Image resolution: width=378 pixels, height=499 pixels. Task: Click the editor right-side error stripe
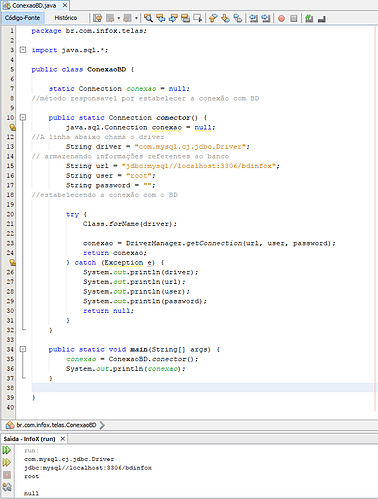pos(376,220)
